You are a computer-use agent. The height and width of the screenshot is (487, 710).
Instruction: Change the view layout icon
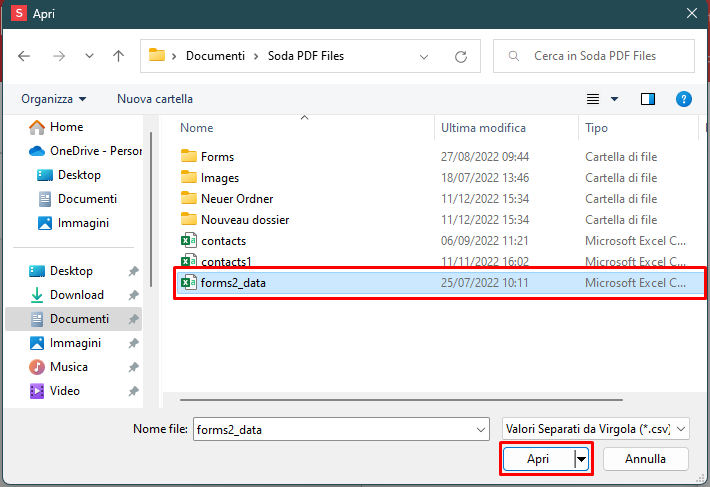[593, 99]
